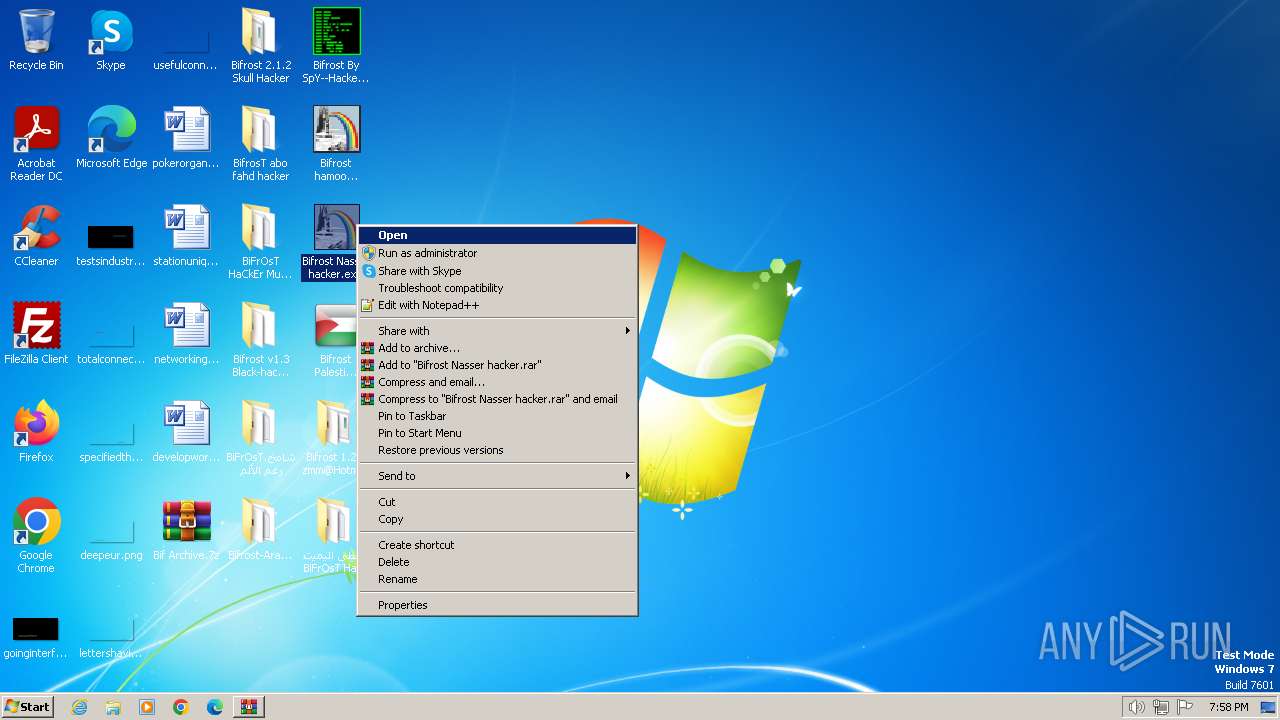Select the Bif Archive WinRAR file
The width and height of the screenshot is (1280, 720).
click(x=186, y=530)
